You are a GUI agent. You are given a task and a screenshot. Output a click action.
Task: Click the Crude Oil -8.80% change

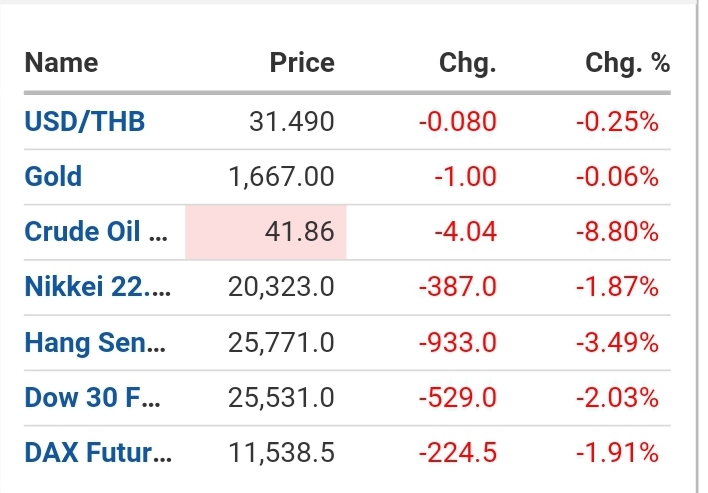[617, 232]
